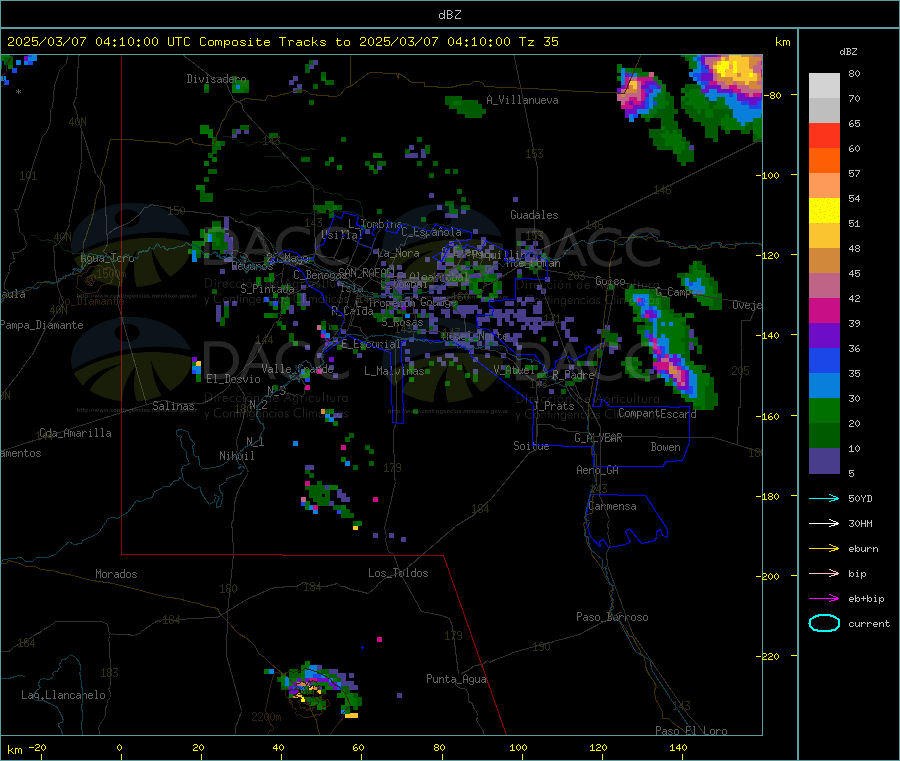Click the red 60 dBZ legend swatch
The image size is (900, 761).
point(824,135)
